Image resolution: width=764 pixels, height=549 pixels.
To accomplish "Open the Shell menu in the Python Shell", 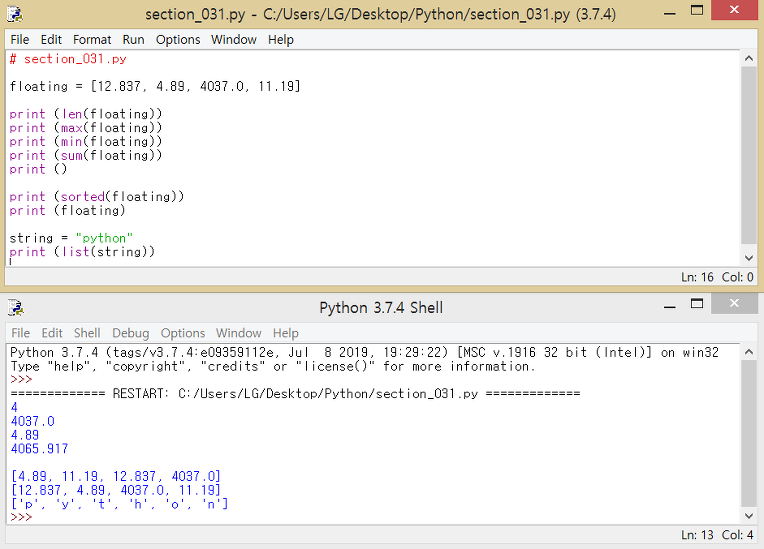I will point(87,333).
